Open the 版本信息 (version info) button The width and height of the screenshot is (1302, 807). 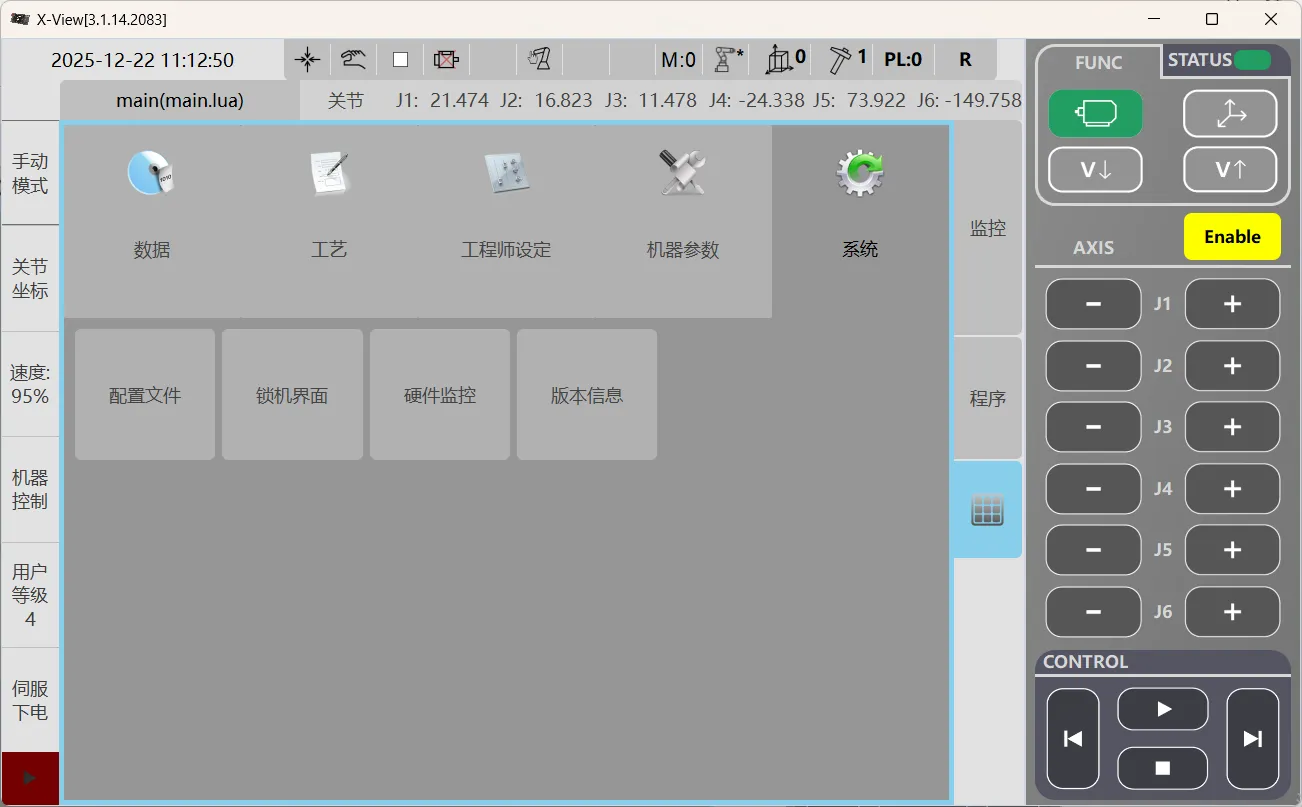click(x=587, y=395)
